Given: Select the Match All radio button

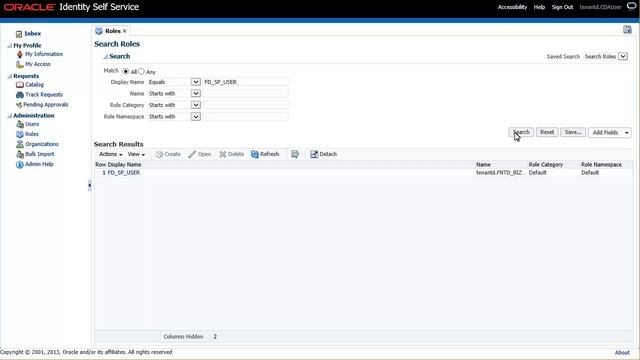Looking at the screenshot, I should (126, 71).
